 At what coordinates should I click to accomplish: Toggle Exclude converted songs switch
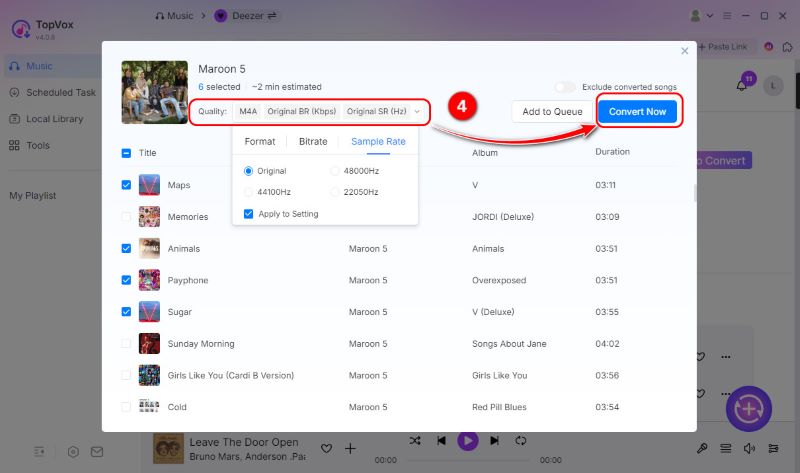click(x=565, y=87)
